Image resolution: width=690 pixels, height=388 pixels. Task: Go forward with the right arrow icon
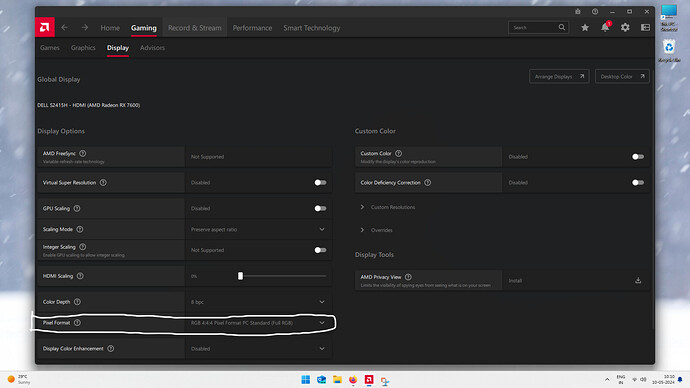(84, 28)
